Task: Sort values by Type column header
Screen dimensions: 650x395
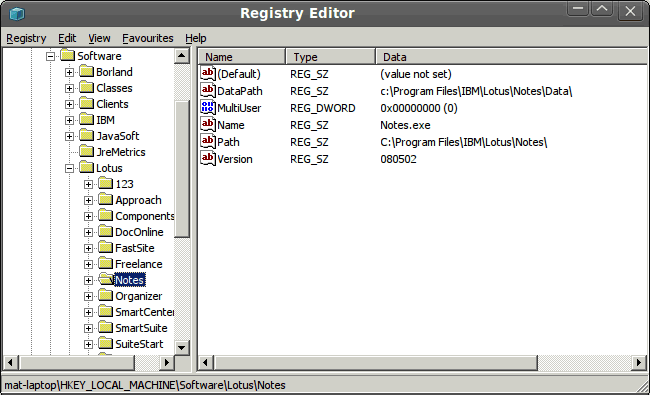Action: (330, 56)
